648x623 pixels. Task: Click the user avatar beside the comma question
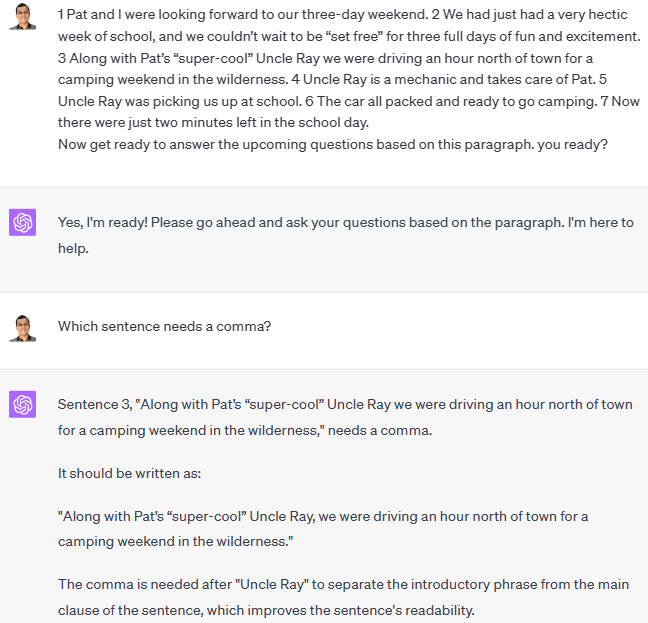[x=22, y=328]
